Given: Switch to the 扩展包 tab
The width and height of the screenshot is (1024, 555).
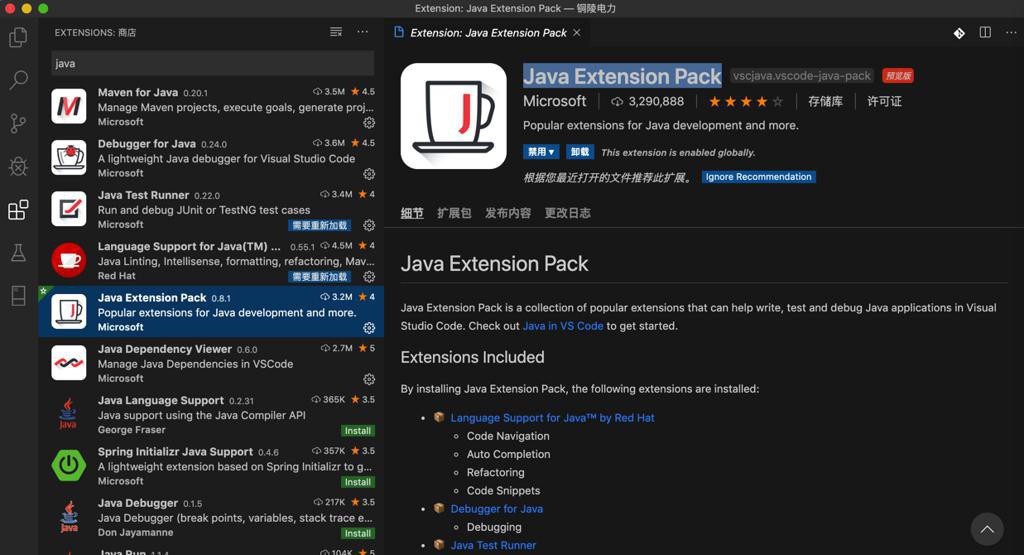Looking at the screenshot, I should pyautogui.click(x=454, y=213).
